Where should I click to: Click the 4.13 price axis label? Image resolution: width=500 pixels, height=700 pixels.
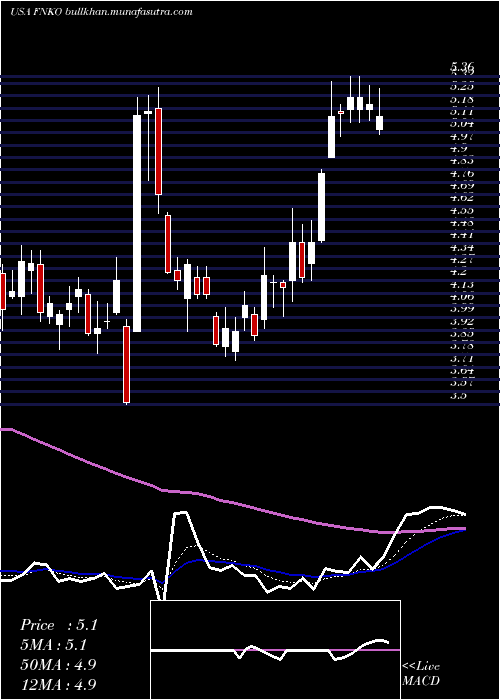(462, 284)
